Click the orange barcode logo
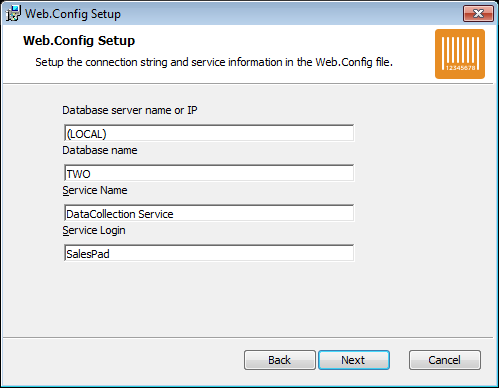The height and width of the screenshot is (388, 499). (x=460, y=54)
